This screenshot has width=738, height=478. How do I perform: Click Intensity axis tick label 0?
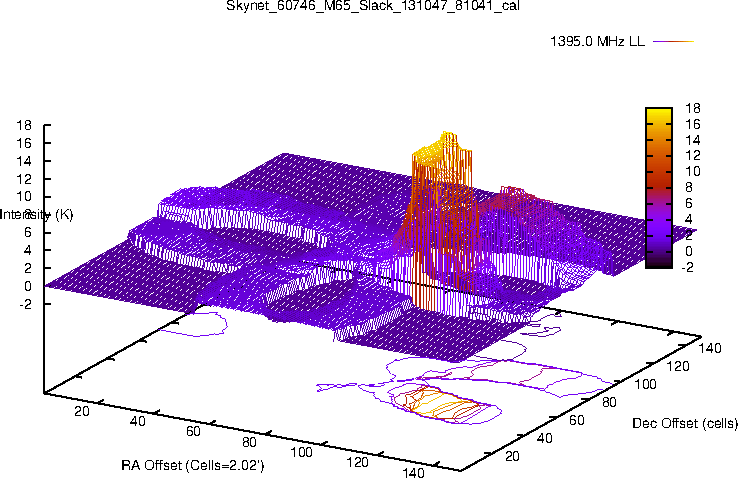28,286
